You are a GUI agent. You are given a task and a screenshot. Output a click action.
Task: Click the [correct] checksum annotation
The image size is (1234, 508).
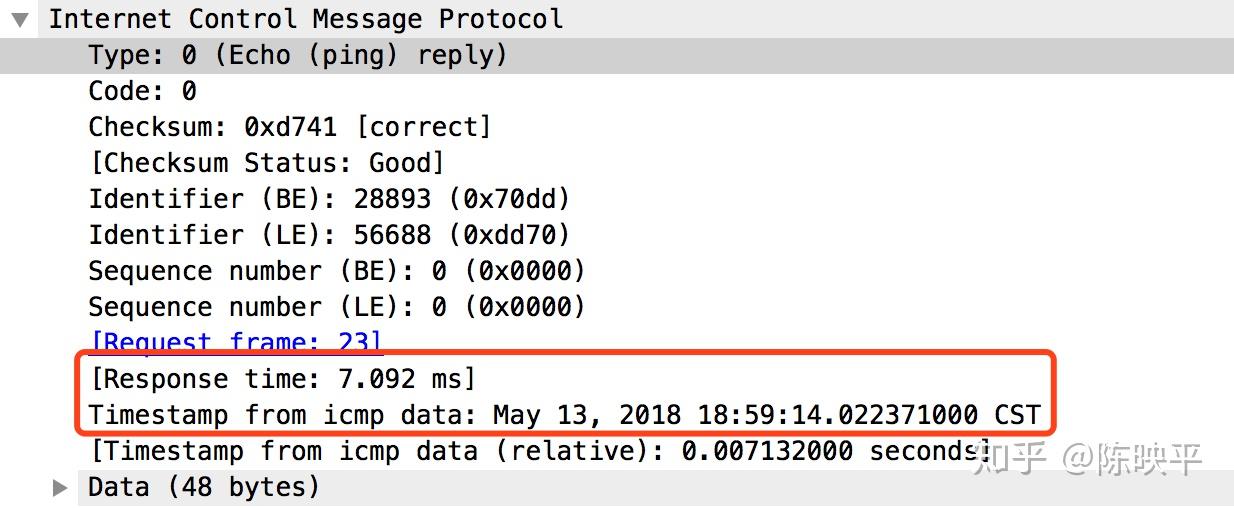(x=424, y=127)
